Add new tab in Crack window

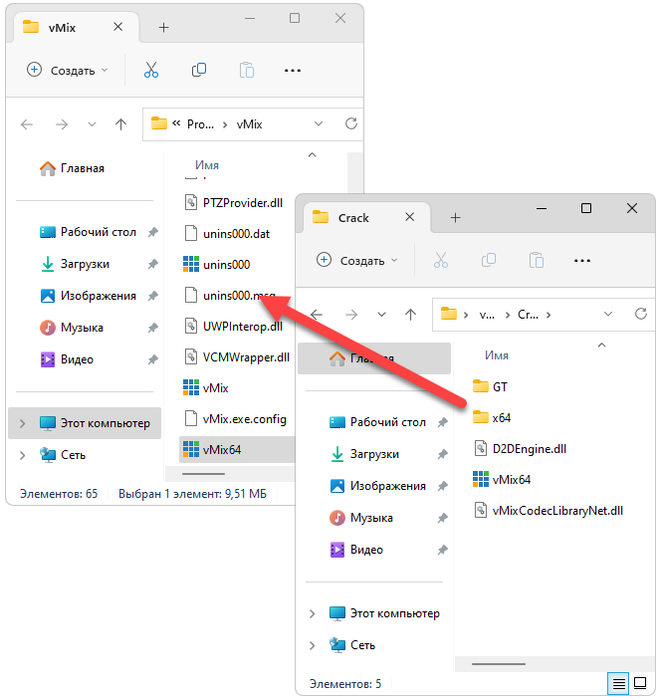point(455,218)
